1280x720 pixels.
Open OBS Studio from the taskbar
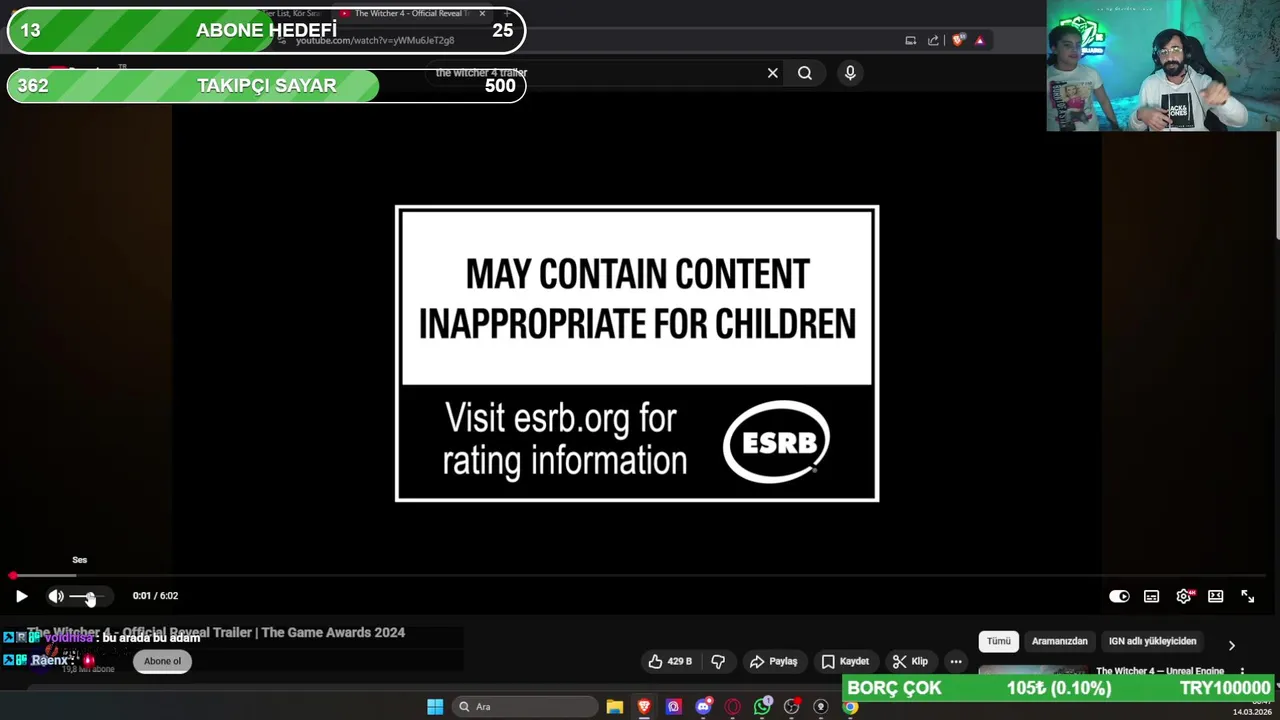point(792,707)
